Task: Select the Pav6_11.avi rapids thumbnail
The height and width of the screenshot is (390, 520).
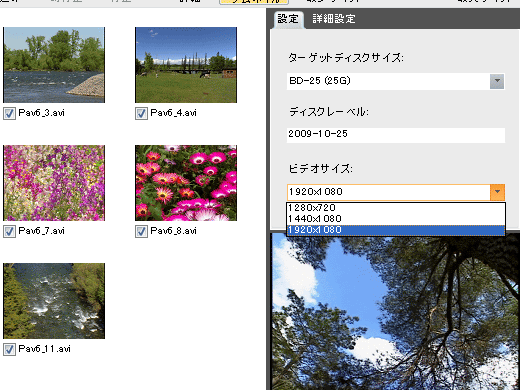Action: tap(54, 301)
